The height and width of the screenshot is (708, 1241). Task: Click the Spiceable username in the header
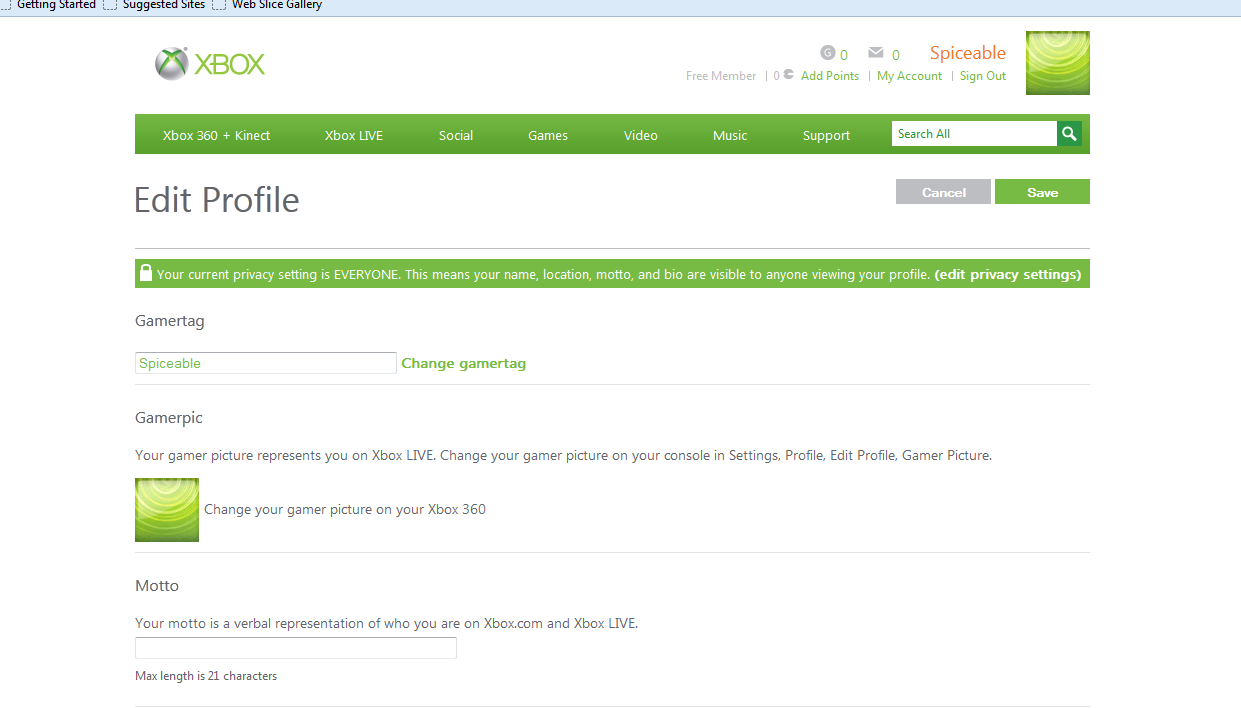coord(968,53)
